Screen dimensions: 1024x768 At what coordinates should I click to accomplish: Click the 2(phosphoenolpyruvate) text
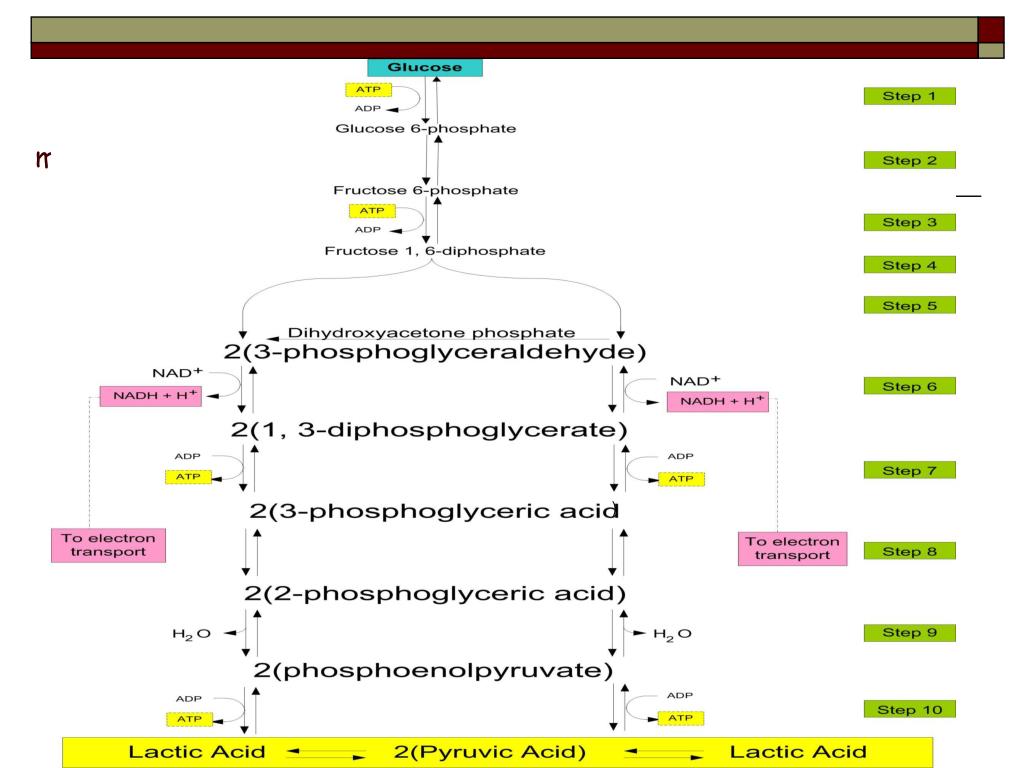(433, 670)
